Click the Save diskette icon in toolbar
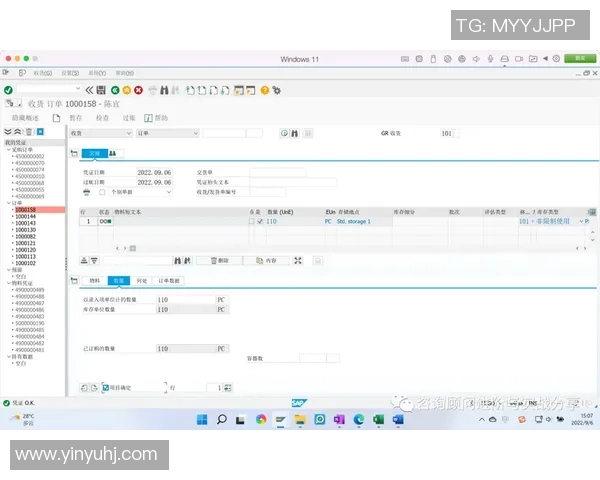600x480 pixels. click(101, 90)
